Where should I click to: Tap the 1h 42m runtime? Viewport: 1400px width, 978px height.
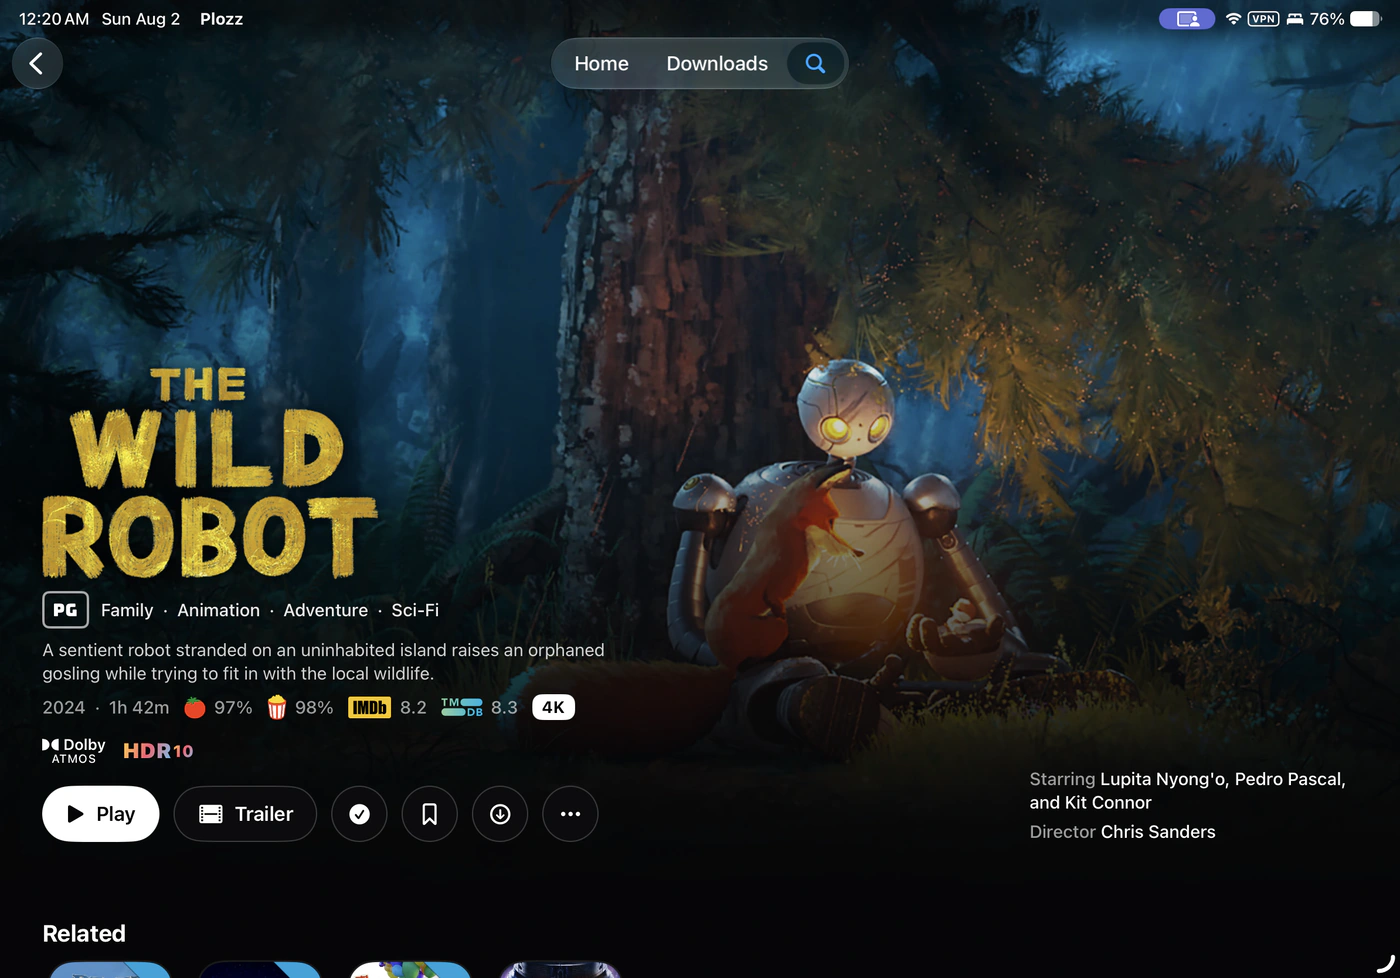[139, 708]
